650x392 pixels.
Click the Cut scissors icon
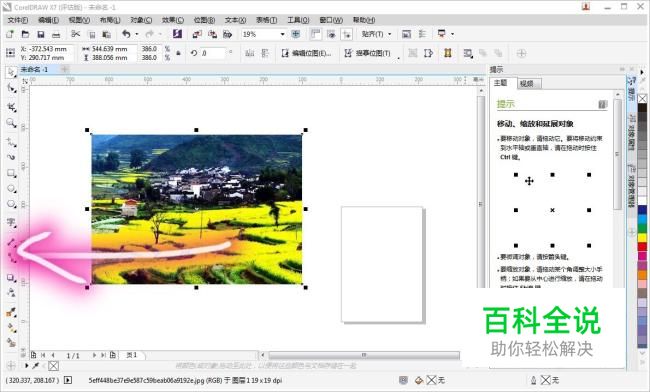(75, 34)
